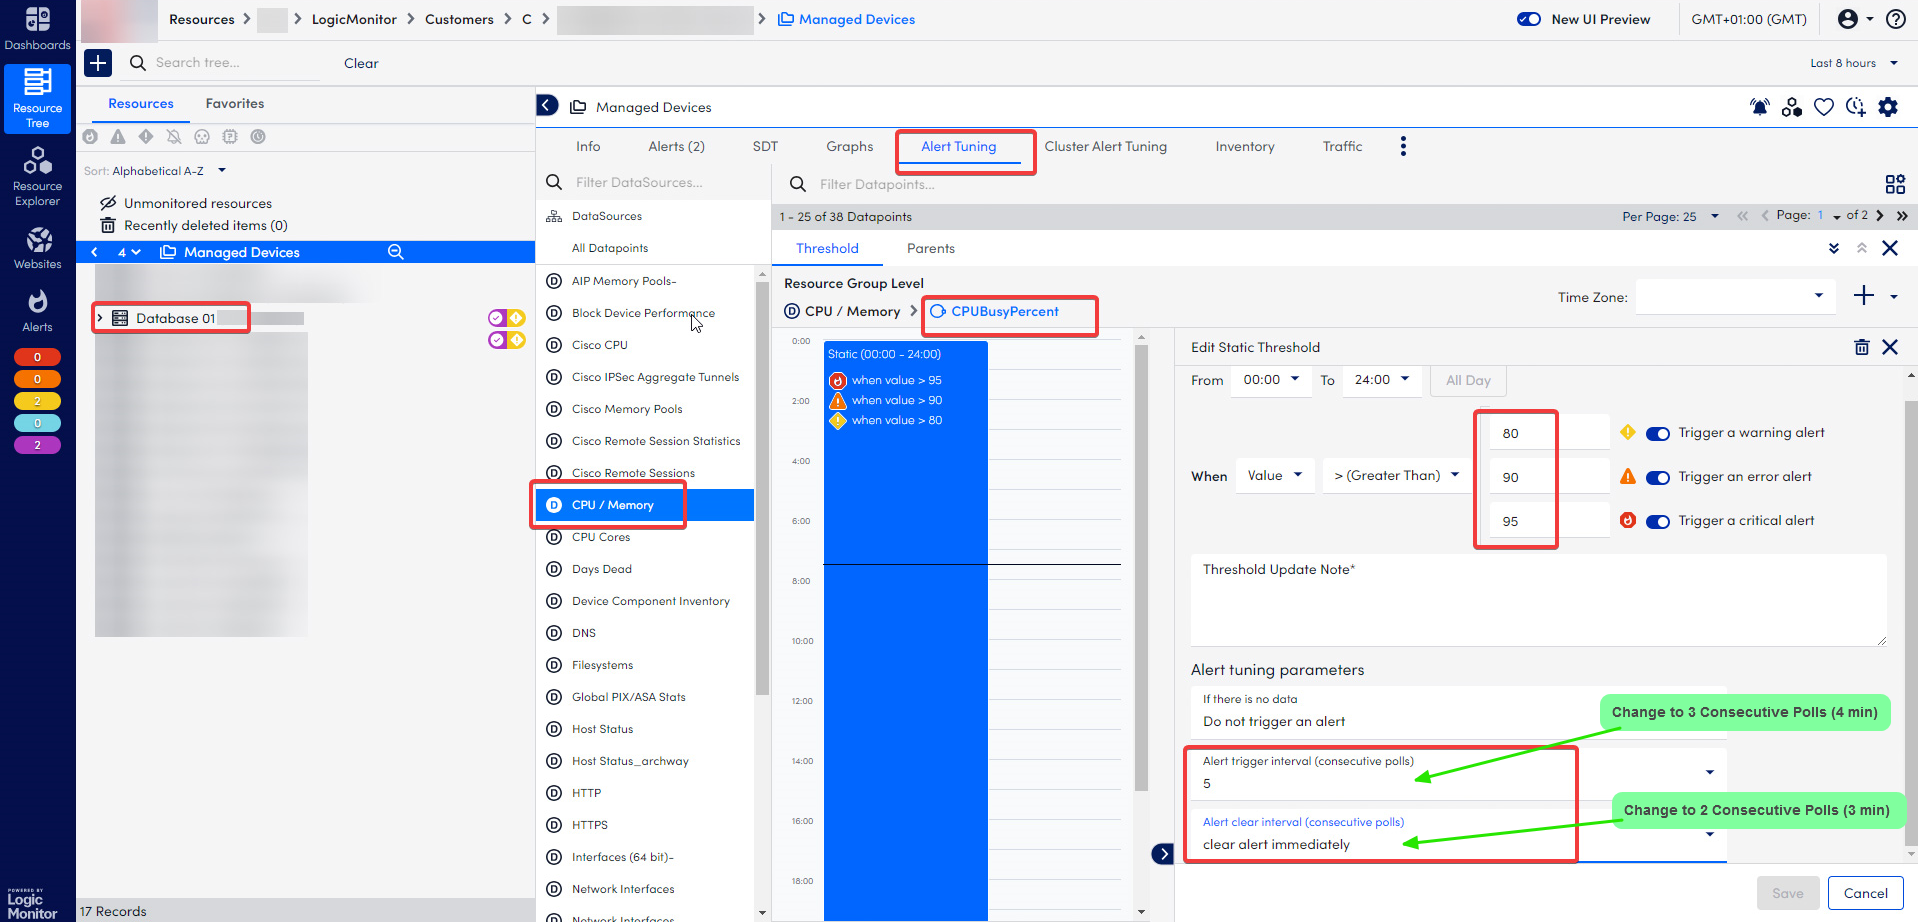Click the Cancel button
Screen dimensions: 1918x922
pyautogui.click(x=1866, y=894)
